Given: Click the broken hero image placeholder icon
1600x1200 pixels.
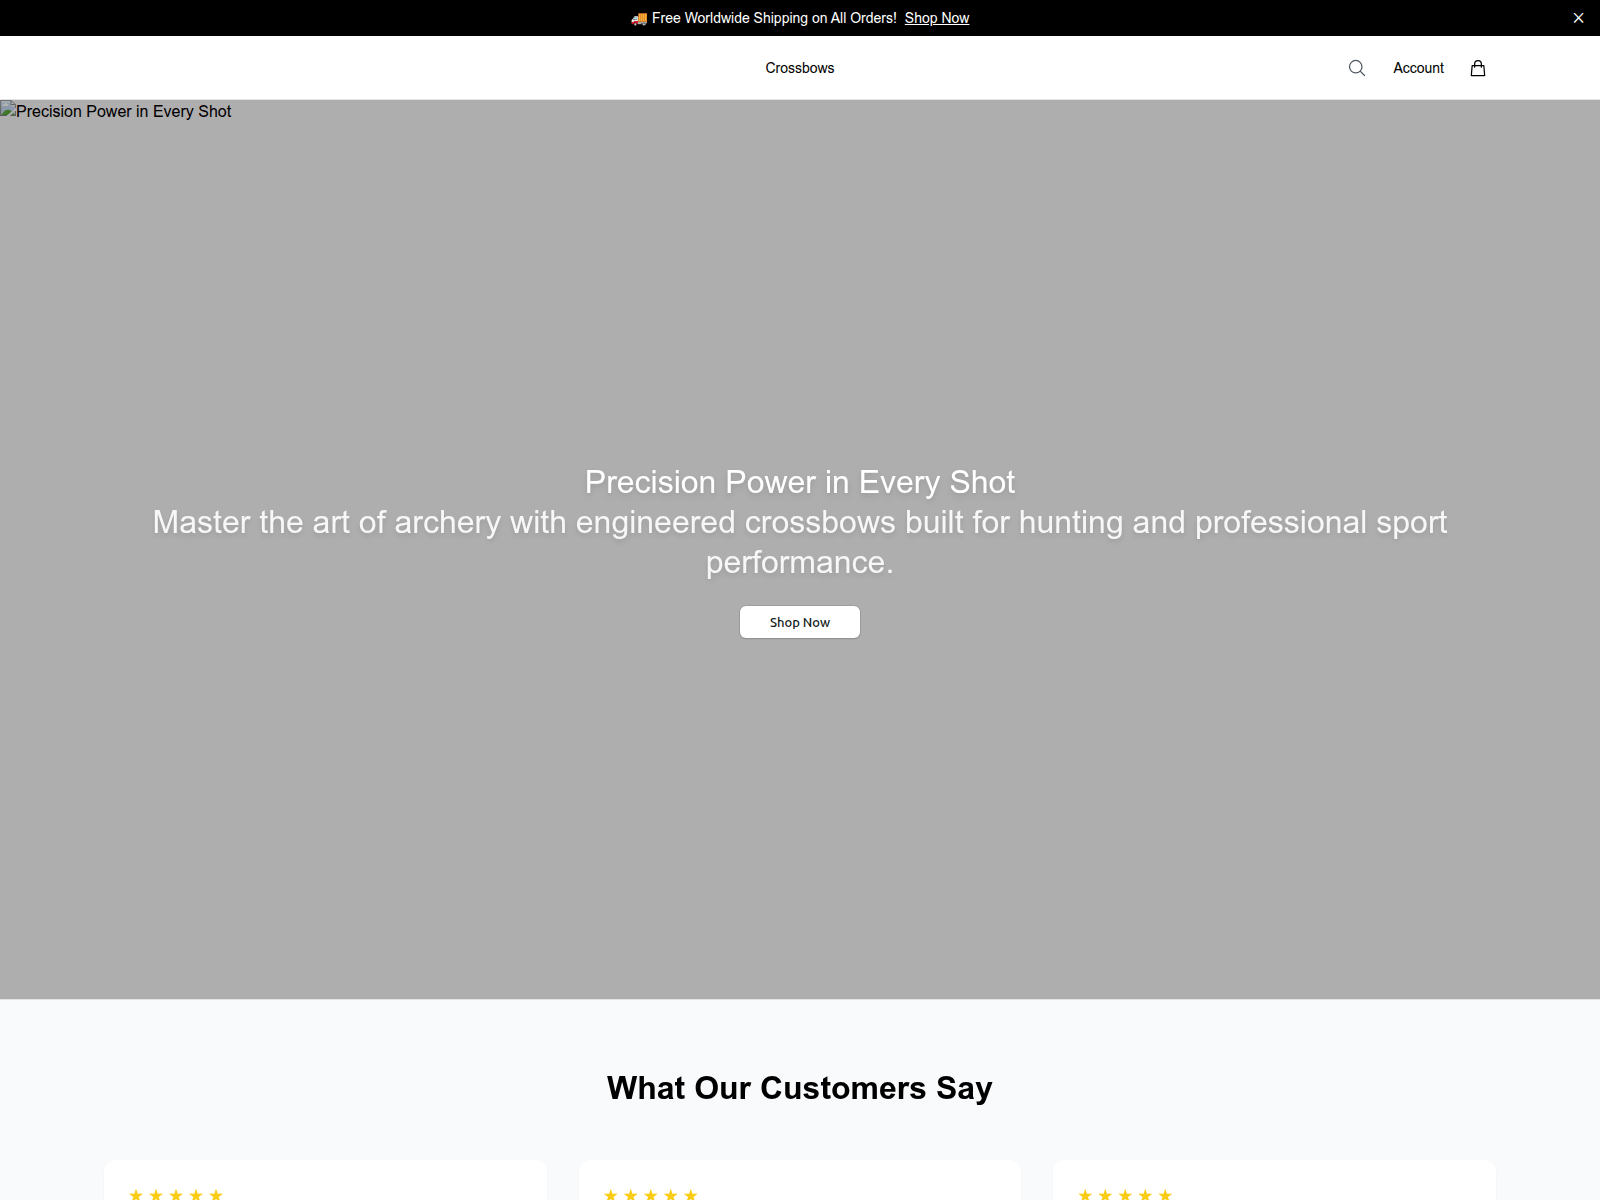Looking at the screenshot, I should [x=7, y=110].
